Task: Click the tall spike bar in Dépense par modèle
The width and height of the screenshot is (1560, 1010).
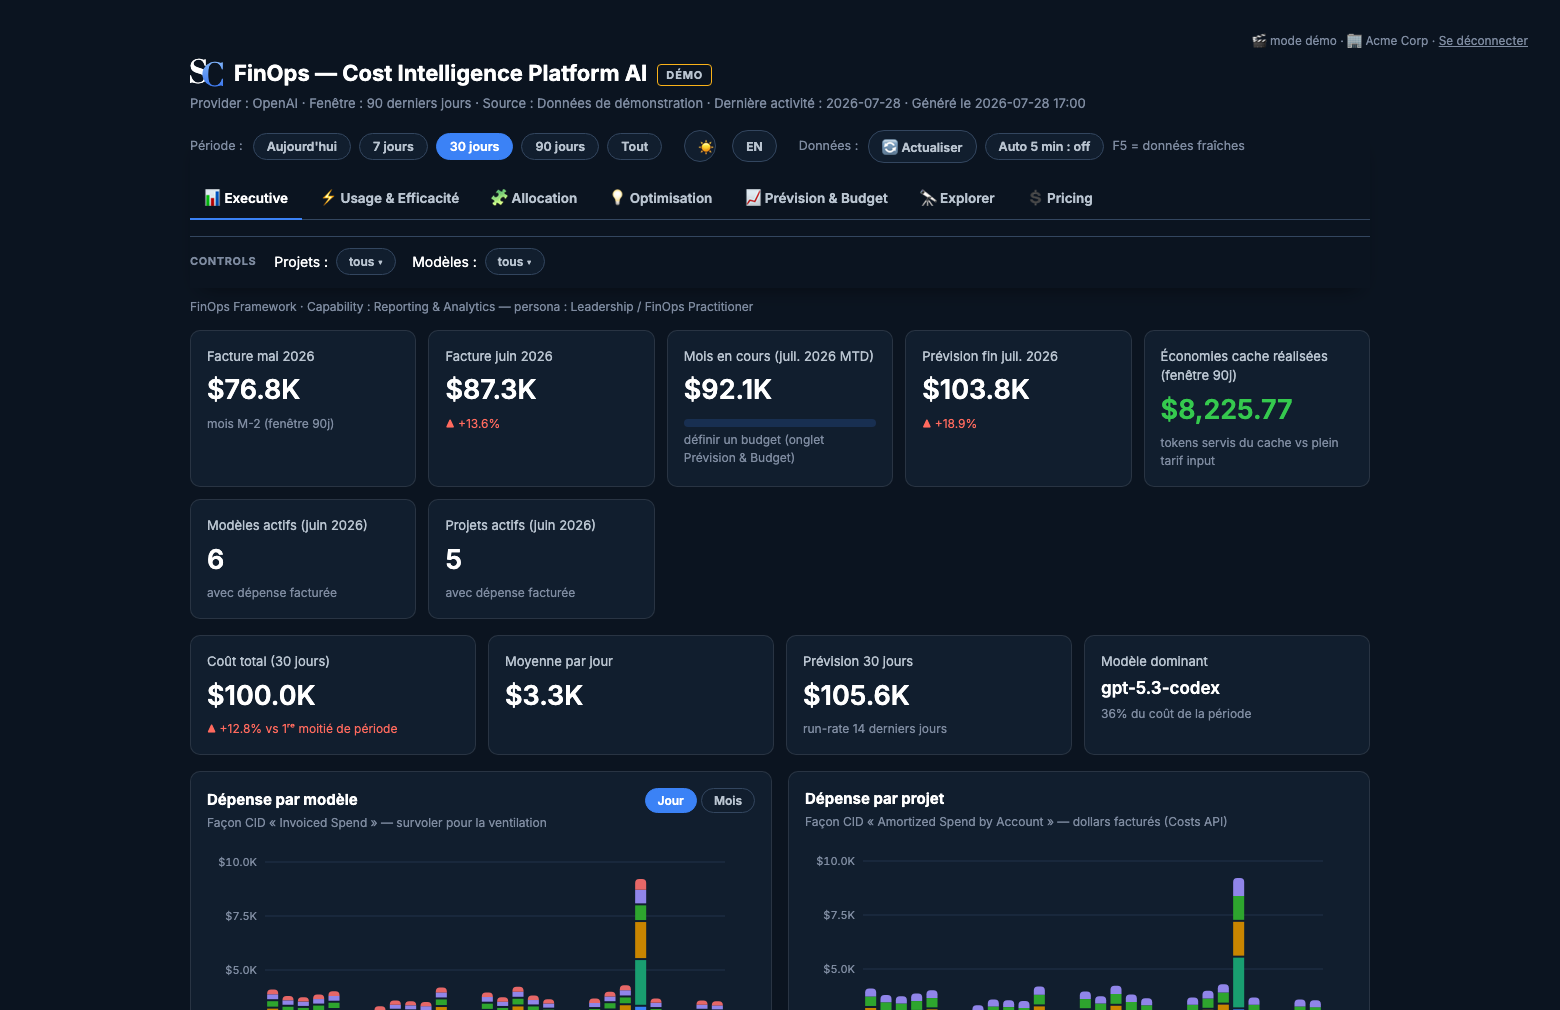Action: [x=641, y=943]
